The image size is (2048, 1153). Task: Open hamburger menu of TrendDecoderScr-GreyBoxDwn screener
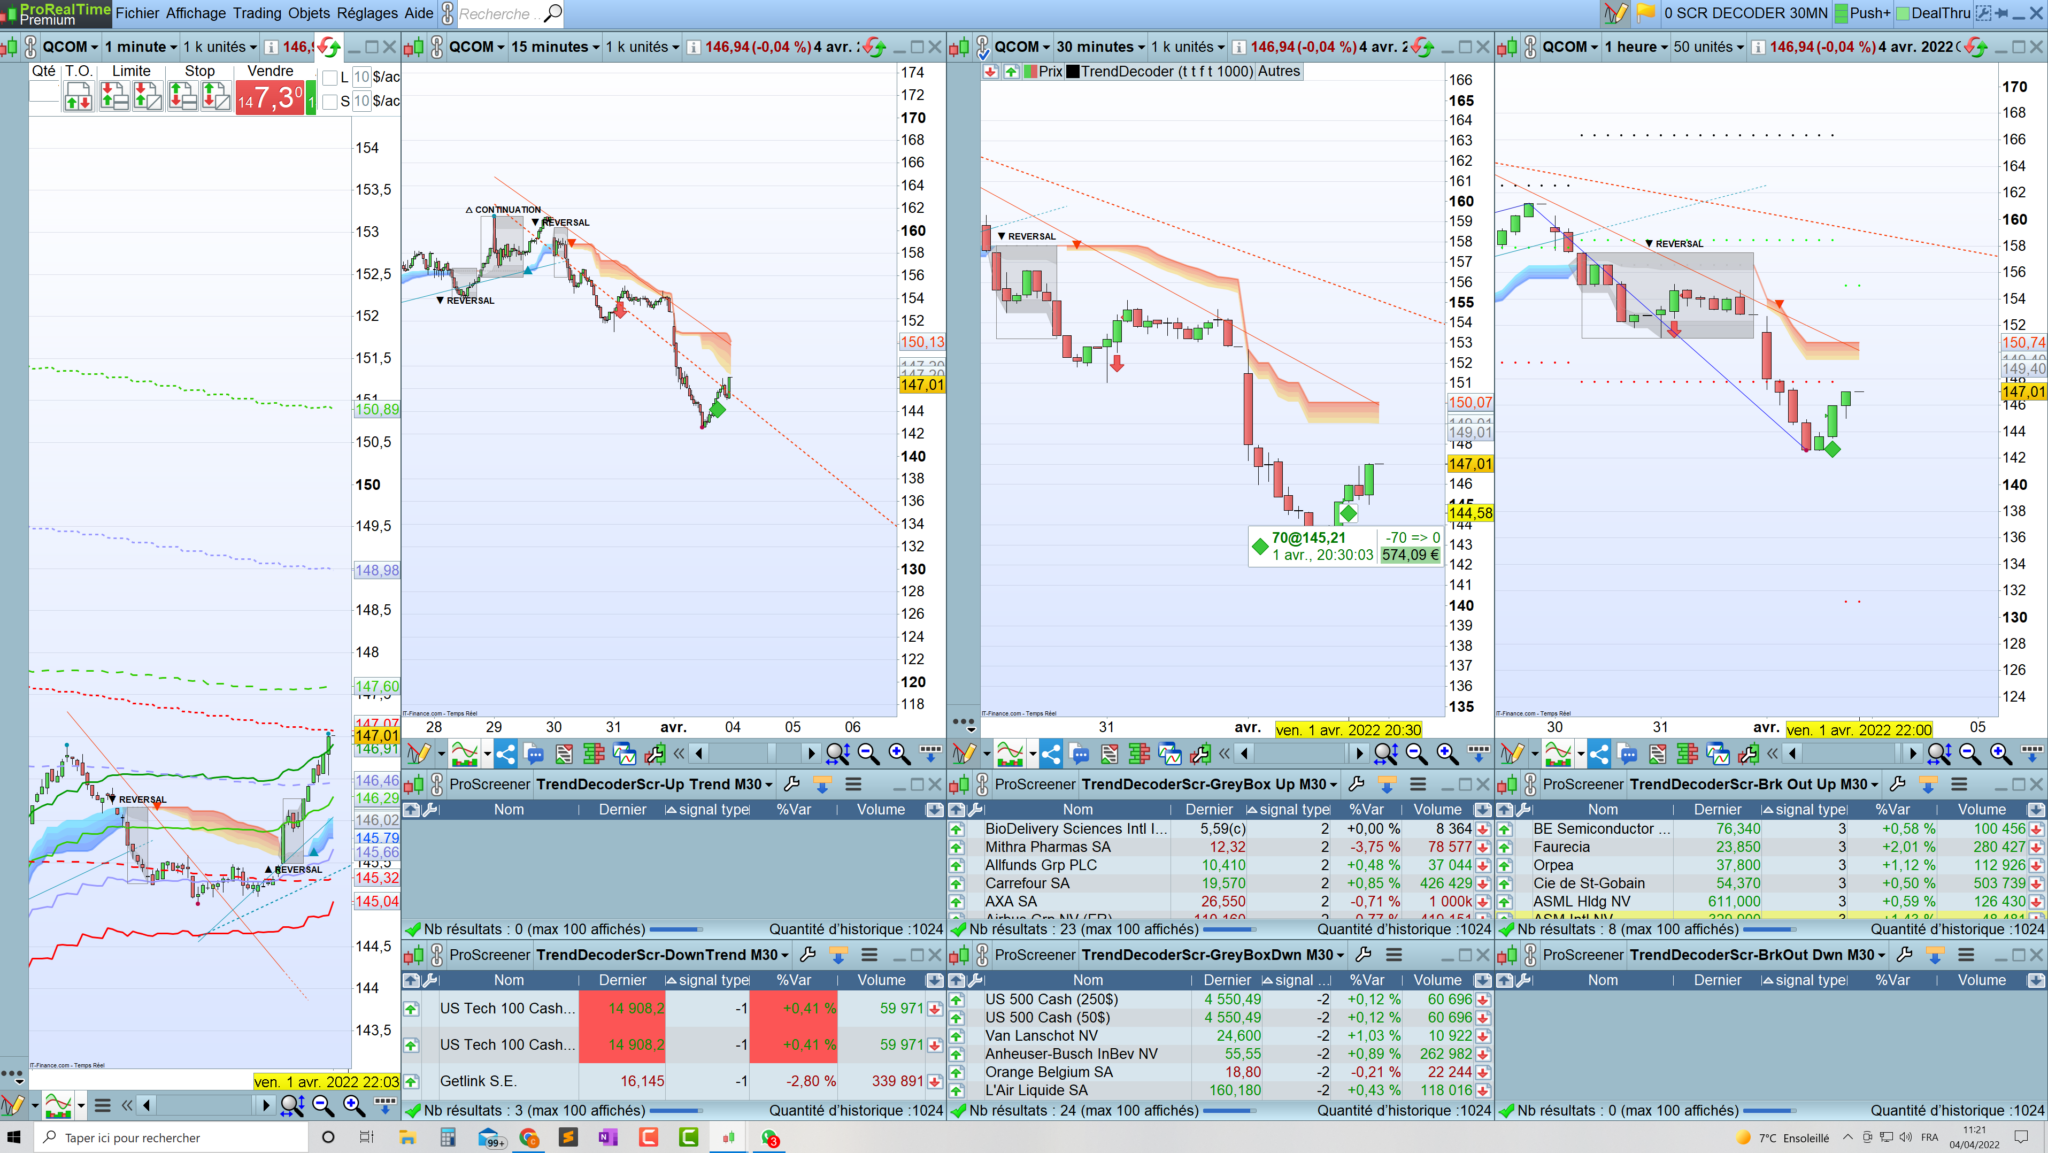[x=1394, y=955]
